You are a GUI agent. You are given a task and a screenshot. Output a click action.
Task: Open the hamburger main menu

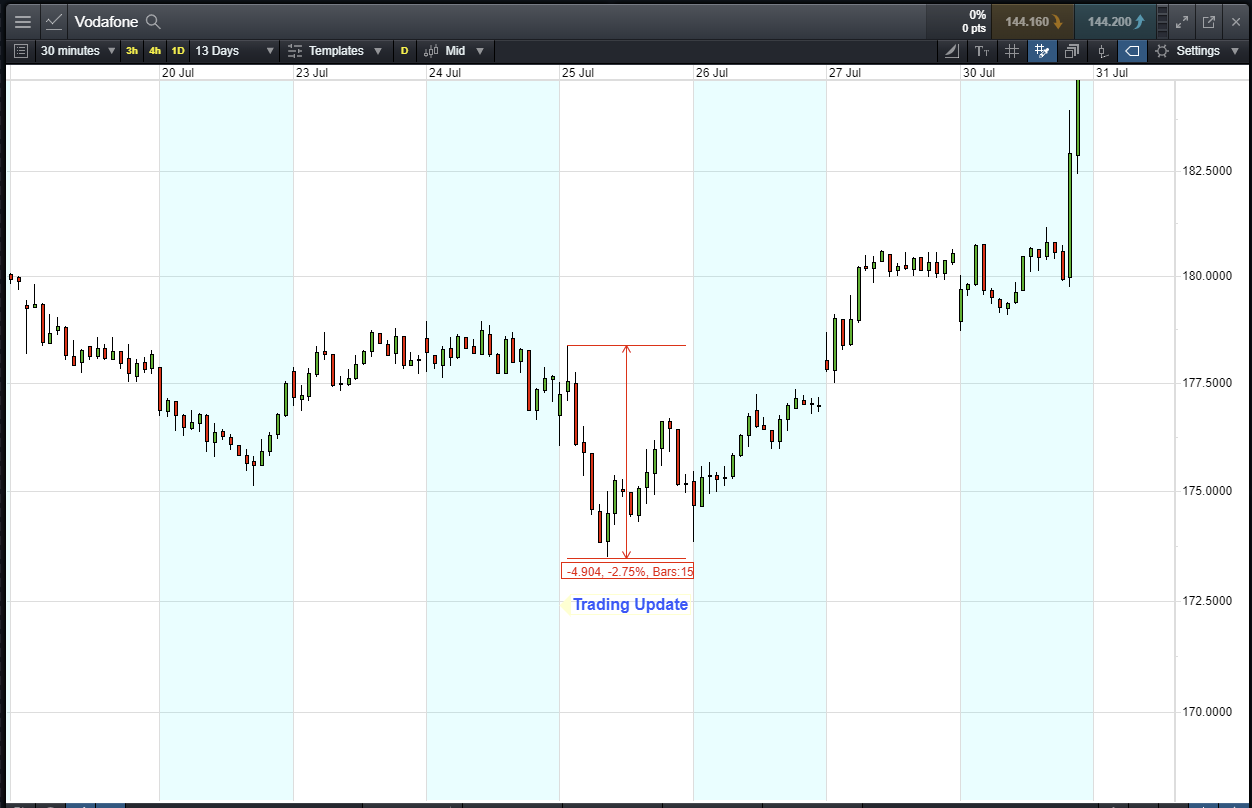tap(22, 21)
